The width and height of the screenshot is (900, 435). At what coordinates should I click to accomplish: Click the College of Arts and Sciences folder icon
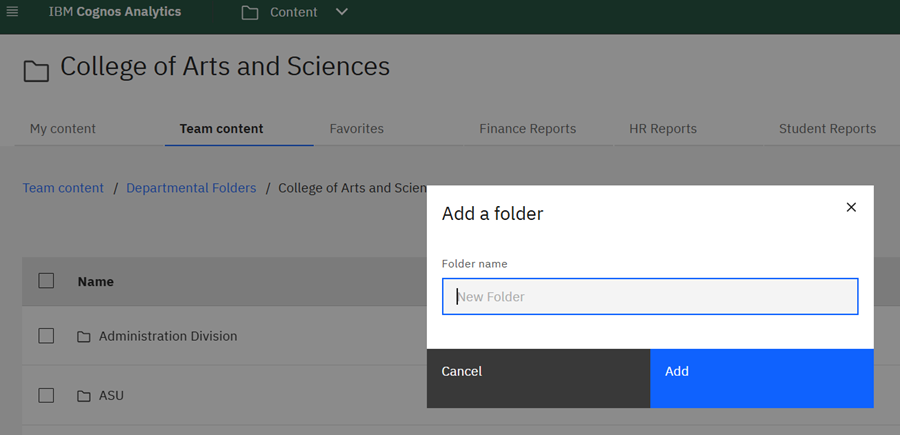point(36,72)
